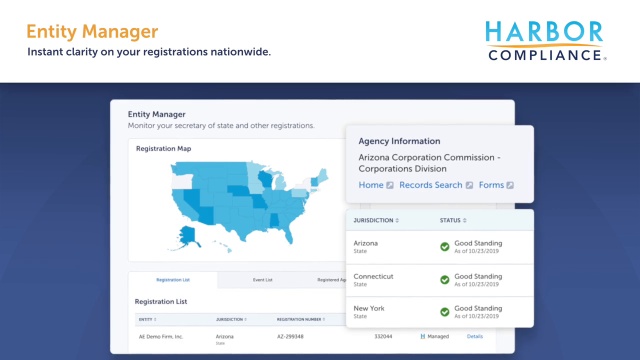
Task: Click the external-link icon beside Forms
Action: (x=510, y=185)
